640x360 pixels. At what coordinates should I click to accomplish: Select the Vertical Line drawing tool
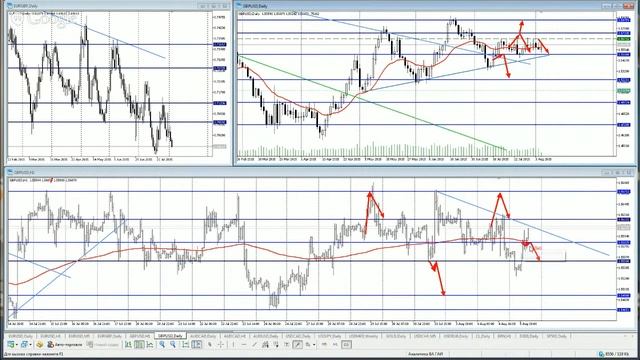(233, 344)
